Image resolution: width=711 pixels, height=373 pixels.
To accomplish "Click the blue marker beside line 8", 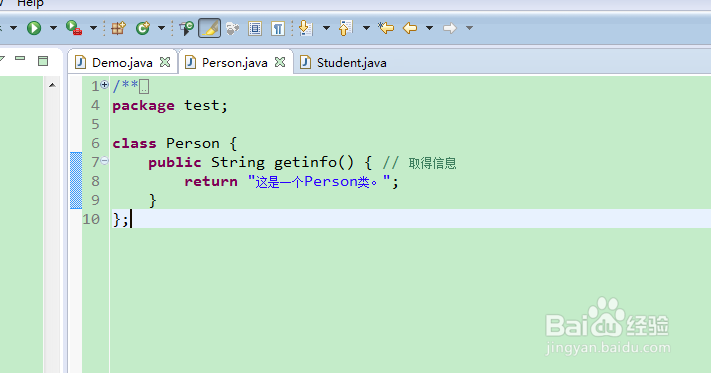I will (76, 180).
